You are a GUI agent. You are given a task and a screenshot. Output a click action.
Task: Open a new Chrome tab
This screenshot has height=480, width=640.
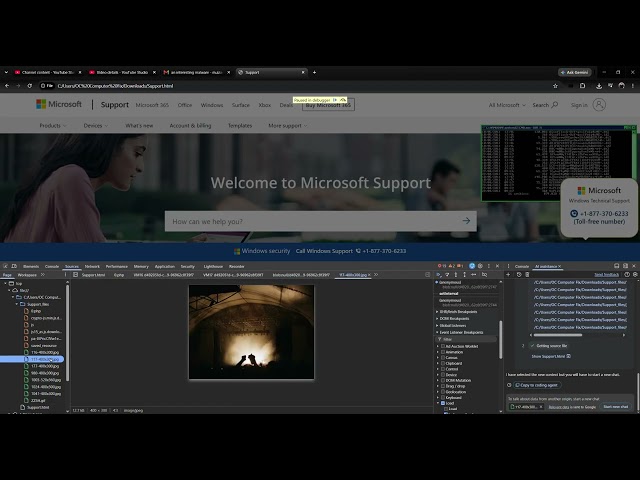pos(314,72)
